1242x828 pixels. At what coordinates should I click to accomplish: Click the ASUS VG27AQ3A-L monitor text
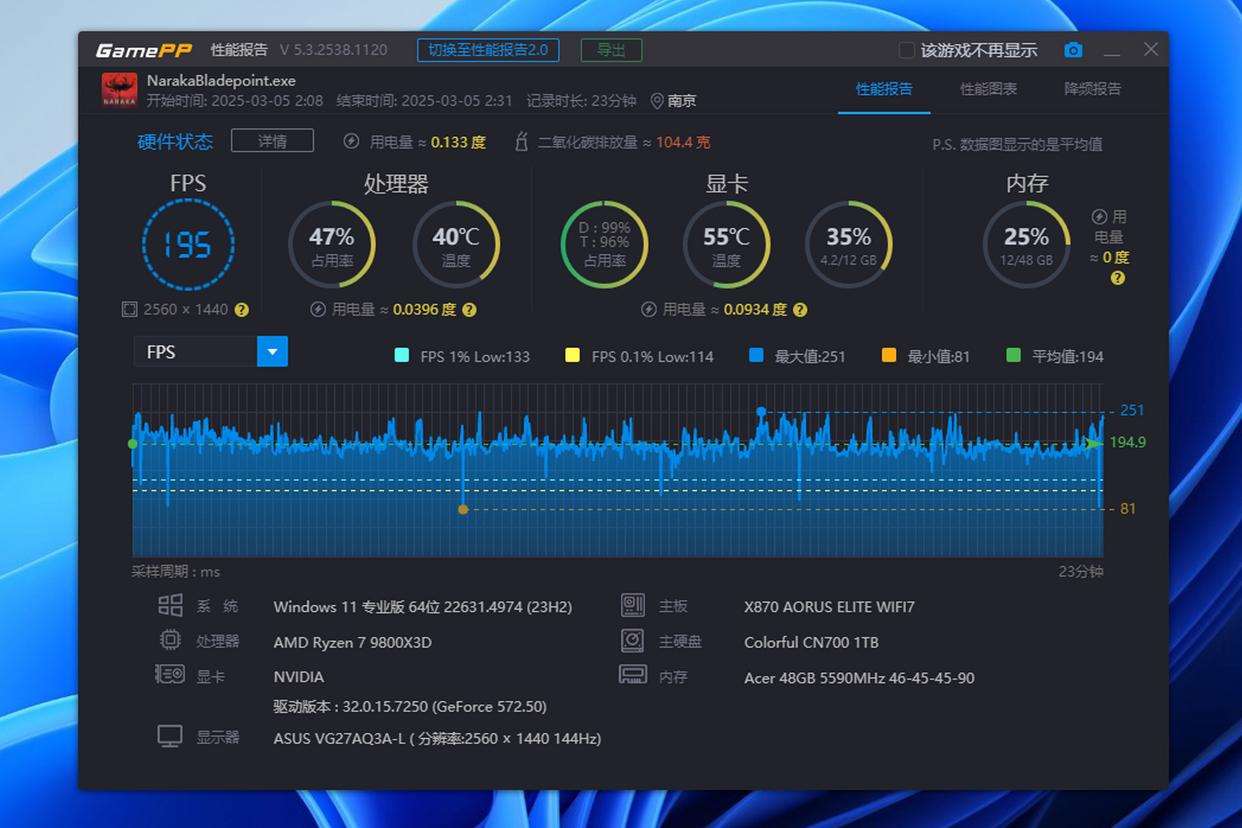pos(437,738)
